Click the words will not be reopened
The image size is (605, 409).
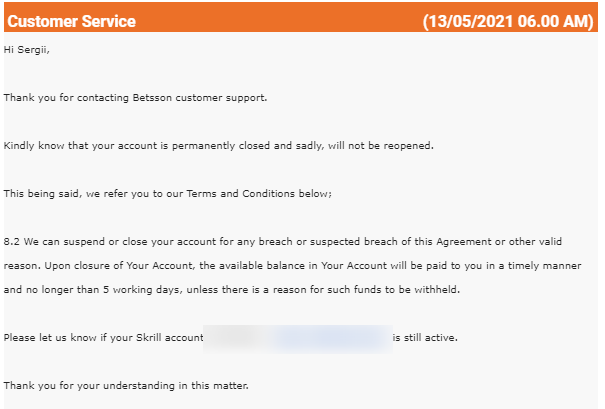pyautogui.click(x=380, y=146)
